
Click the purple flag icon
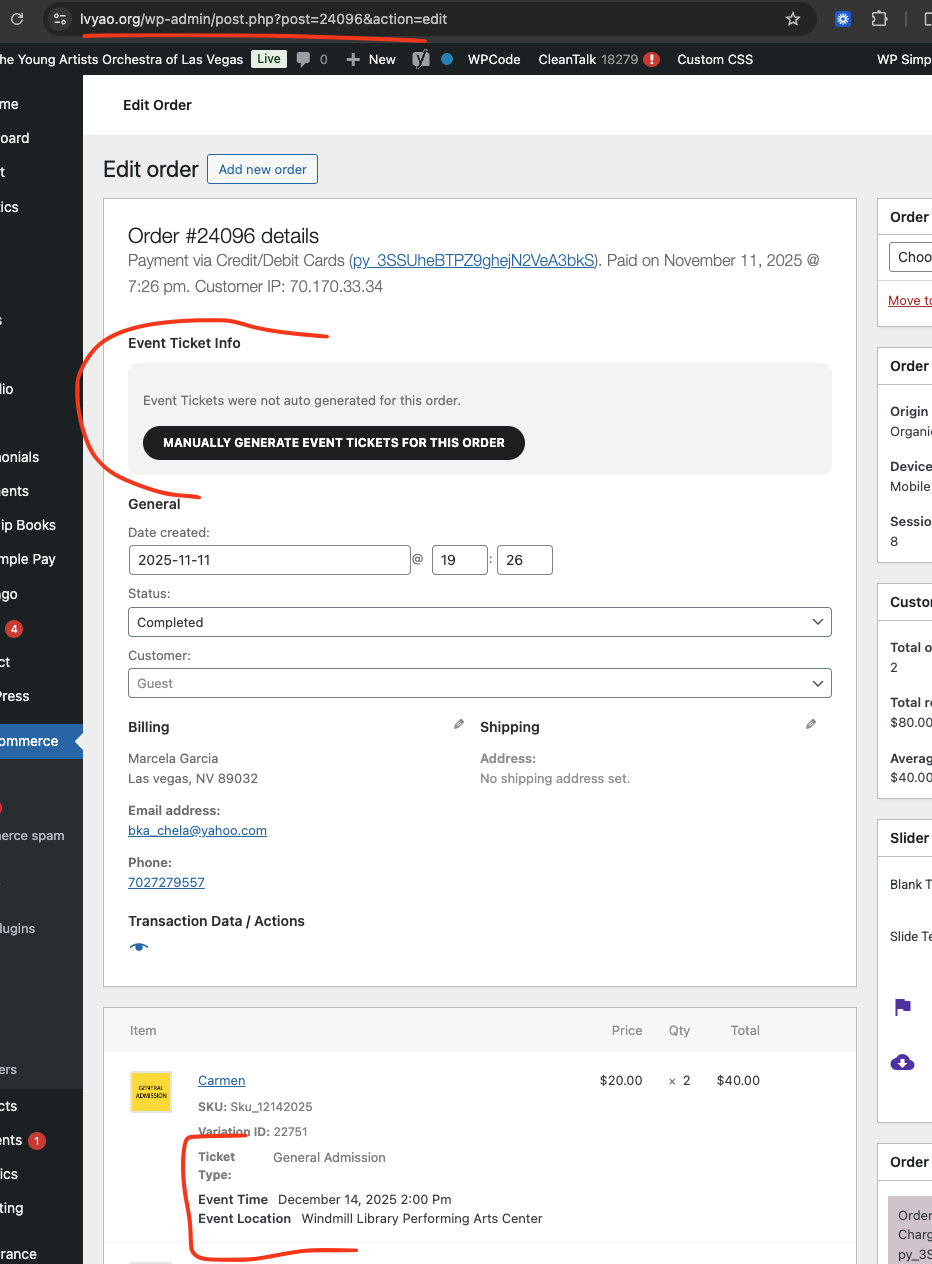pos(902,1007)
